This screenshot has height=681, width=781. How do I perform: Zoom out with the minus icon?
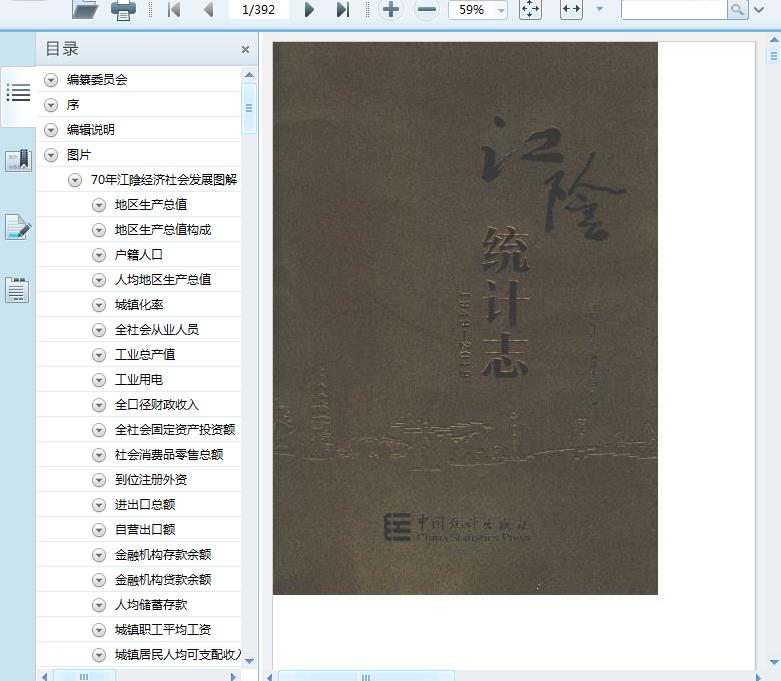[x=427, y=9]
